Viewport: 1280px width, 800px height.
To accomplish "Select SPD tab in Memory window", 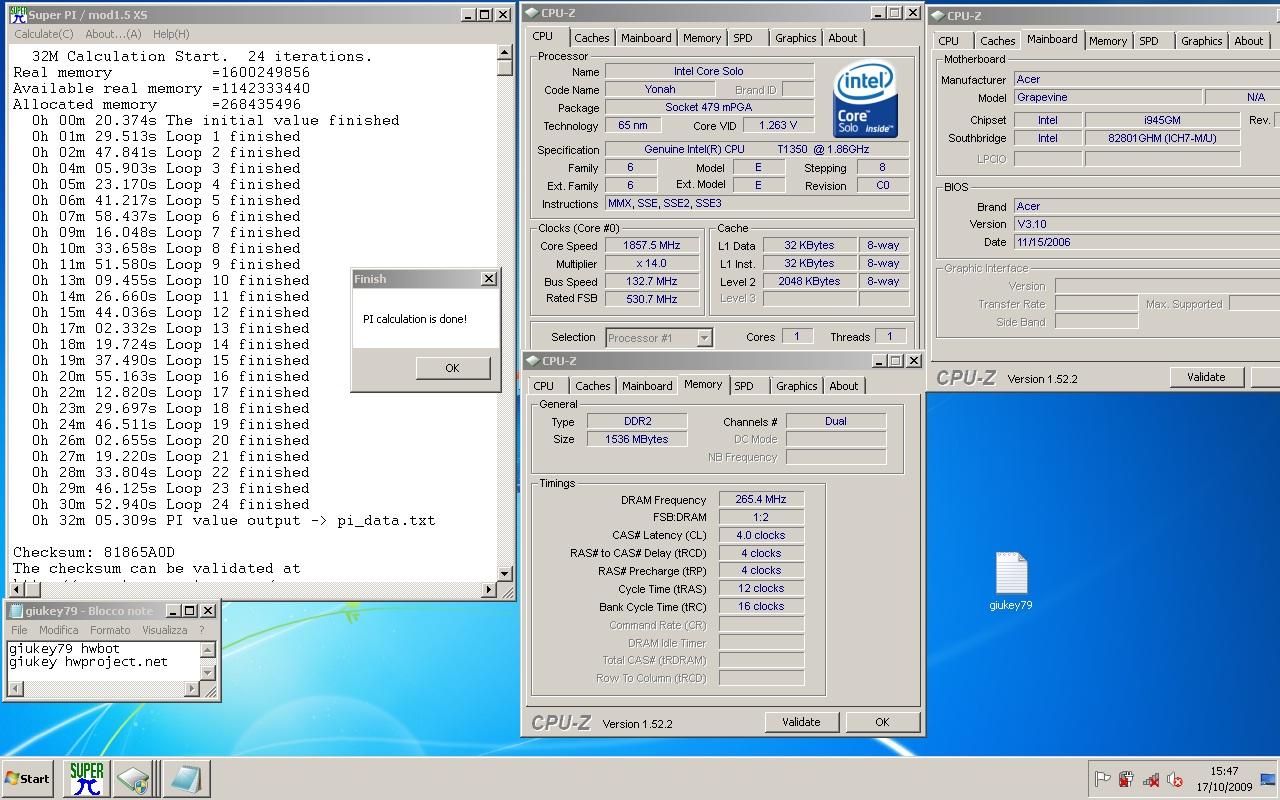I will pyautogui.click(x=744, y=386).
